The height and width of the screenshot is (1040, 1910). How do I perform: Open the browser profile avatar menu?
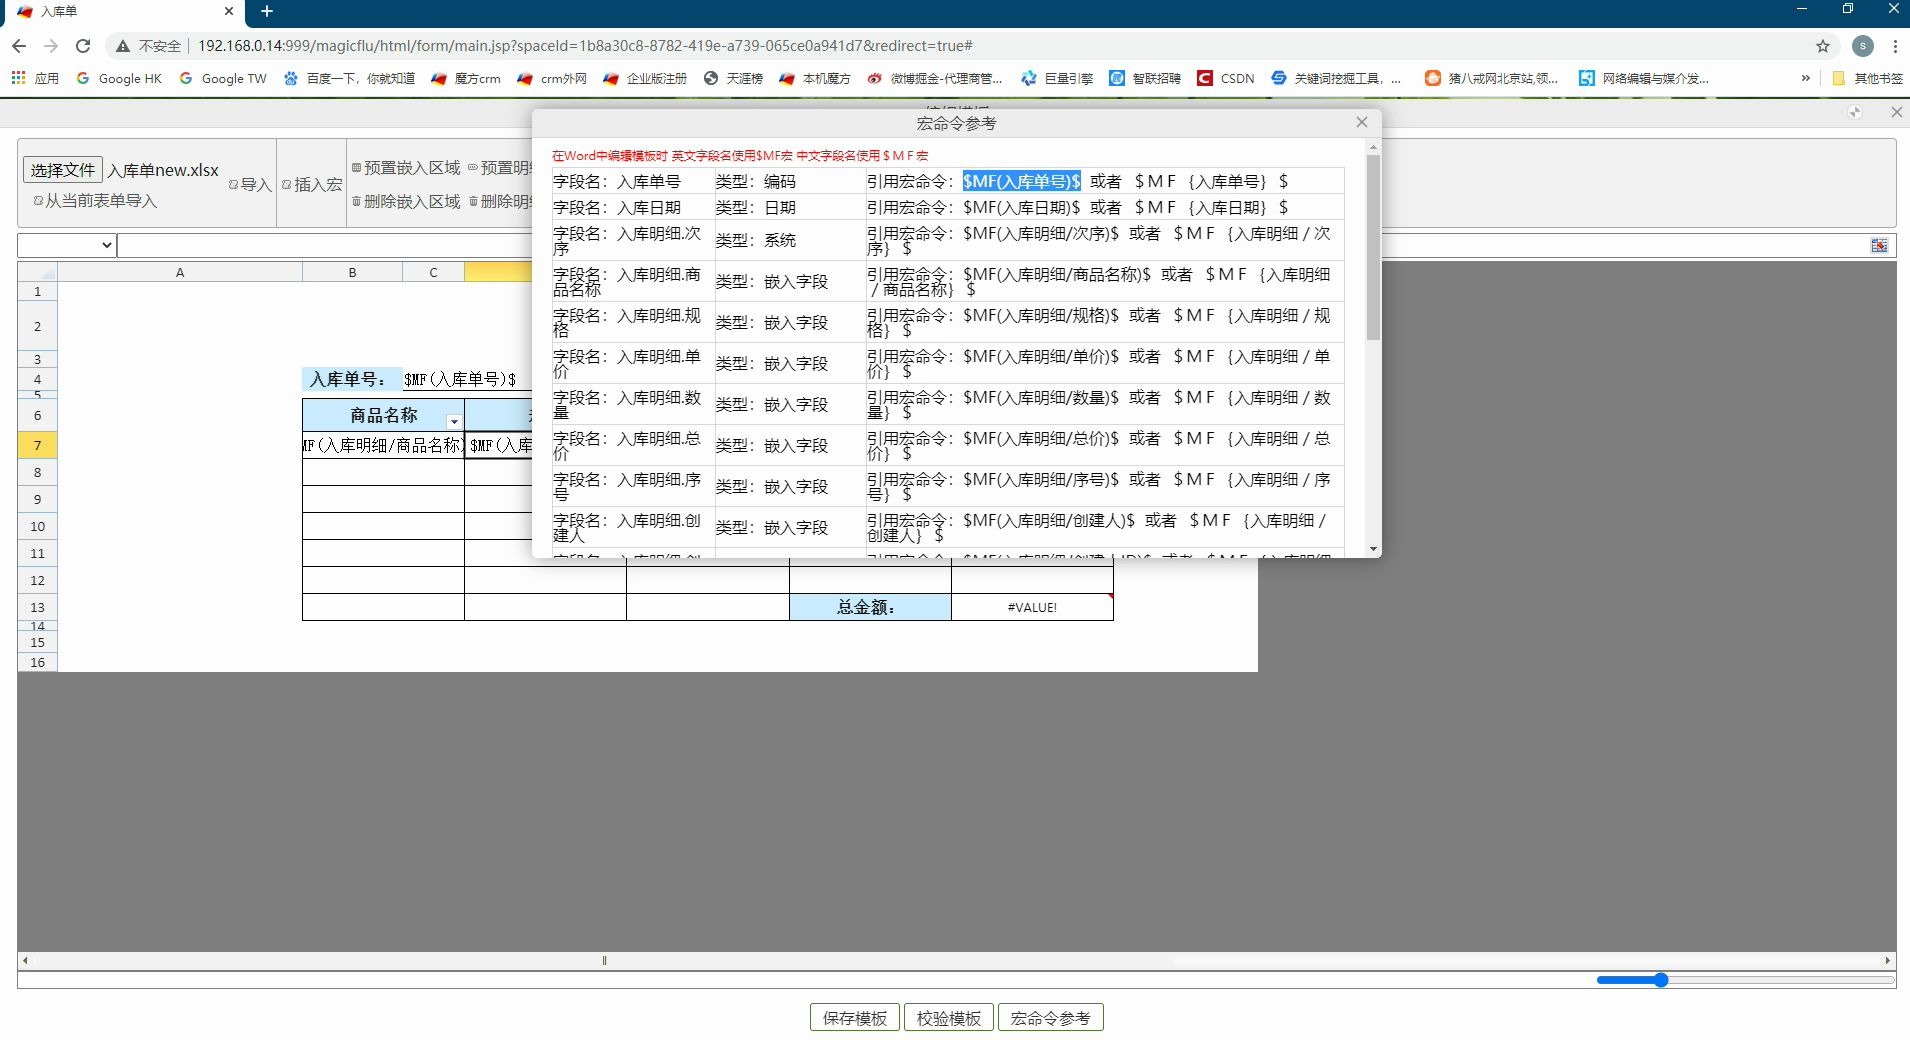point(1863,46)
